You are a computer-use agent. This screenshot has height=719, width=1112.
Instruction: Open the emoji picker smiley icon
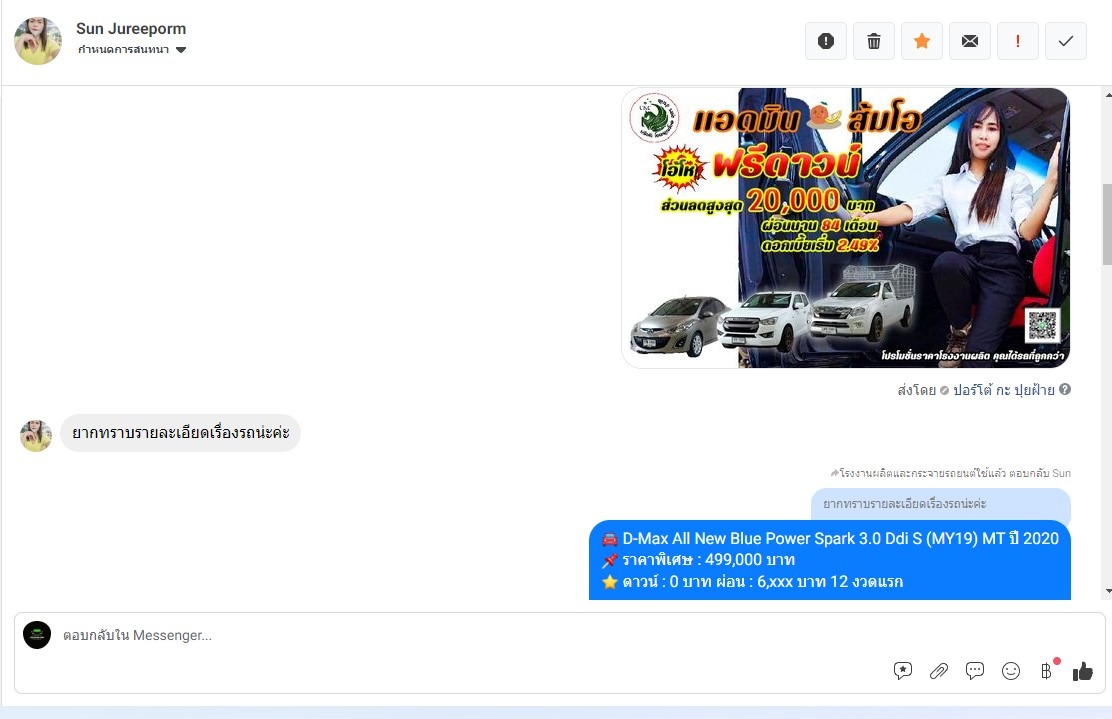[1011, 671]
